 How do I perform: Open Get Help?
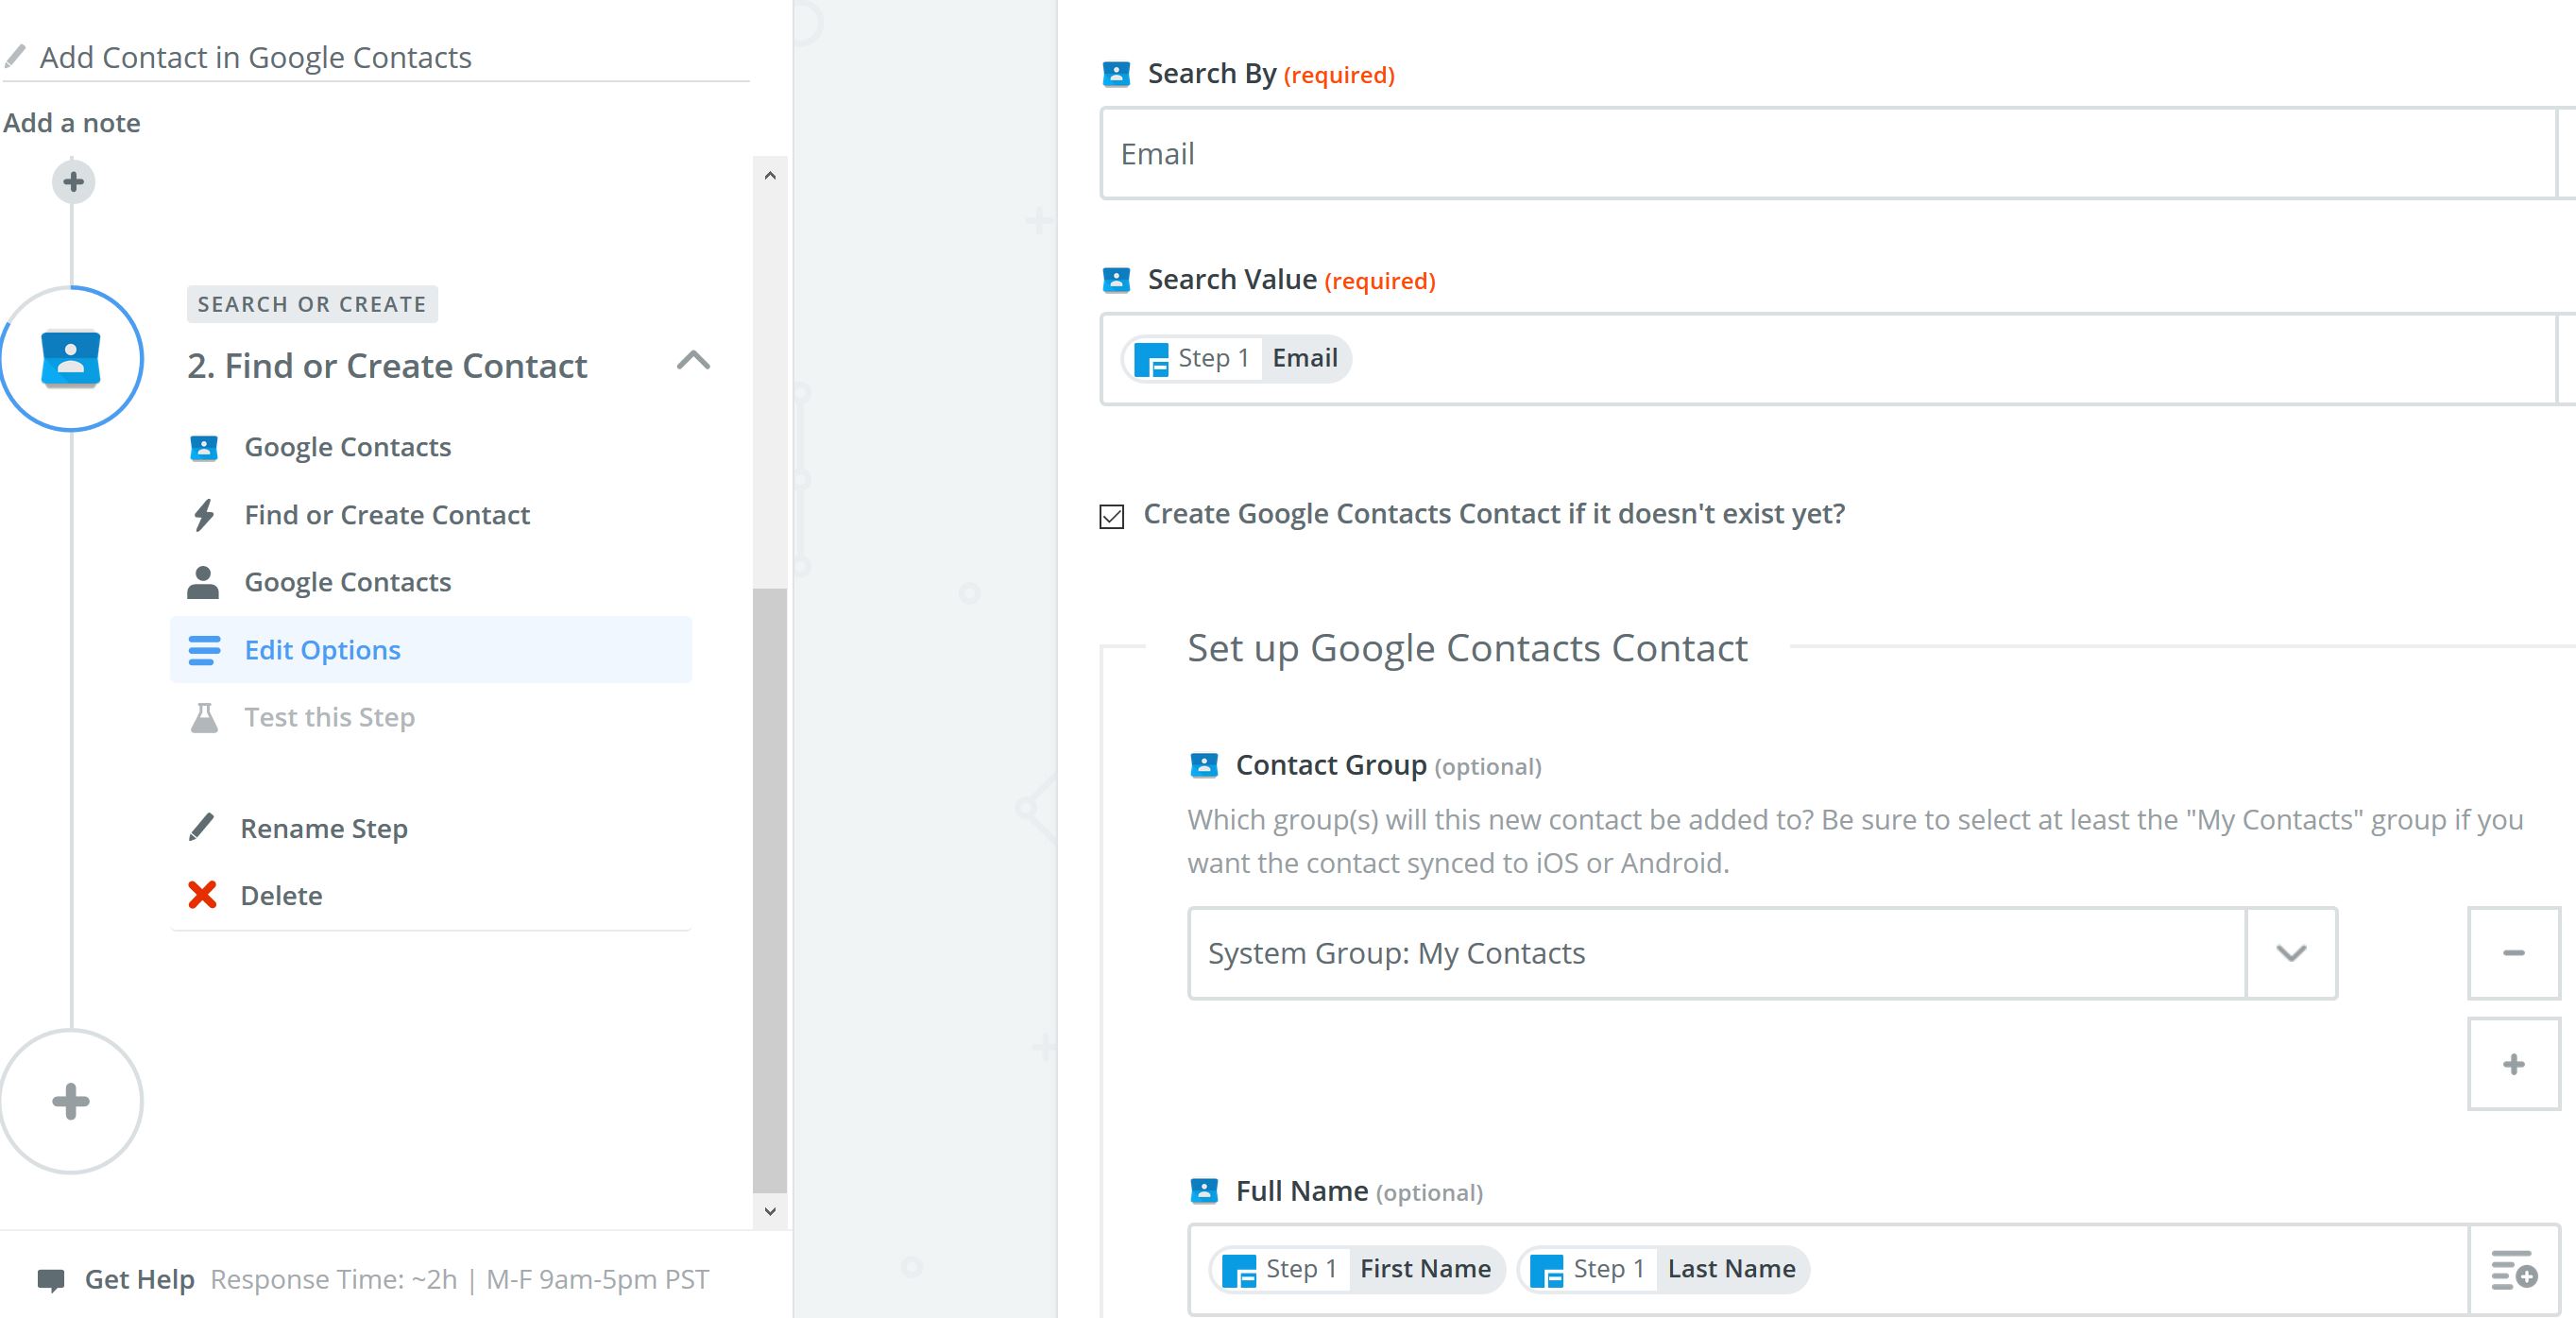click(139, 1279)
